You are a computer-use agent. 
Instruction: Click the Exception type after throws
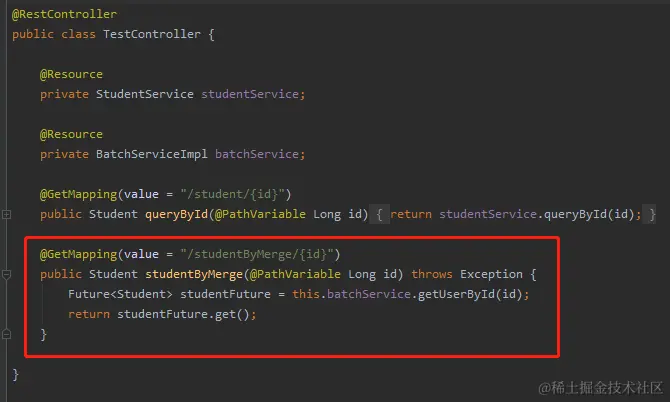[x=491, y=274]
